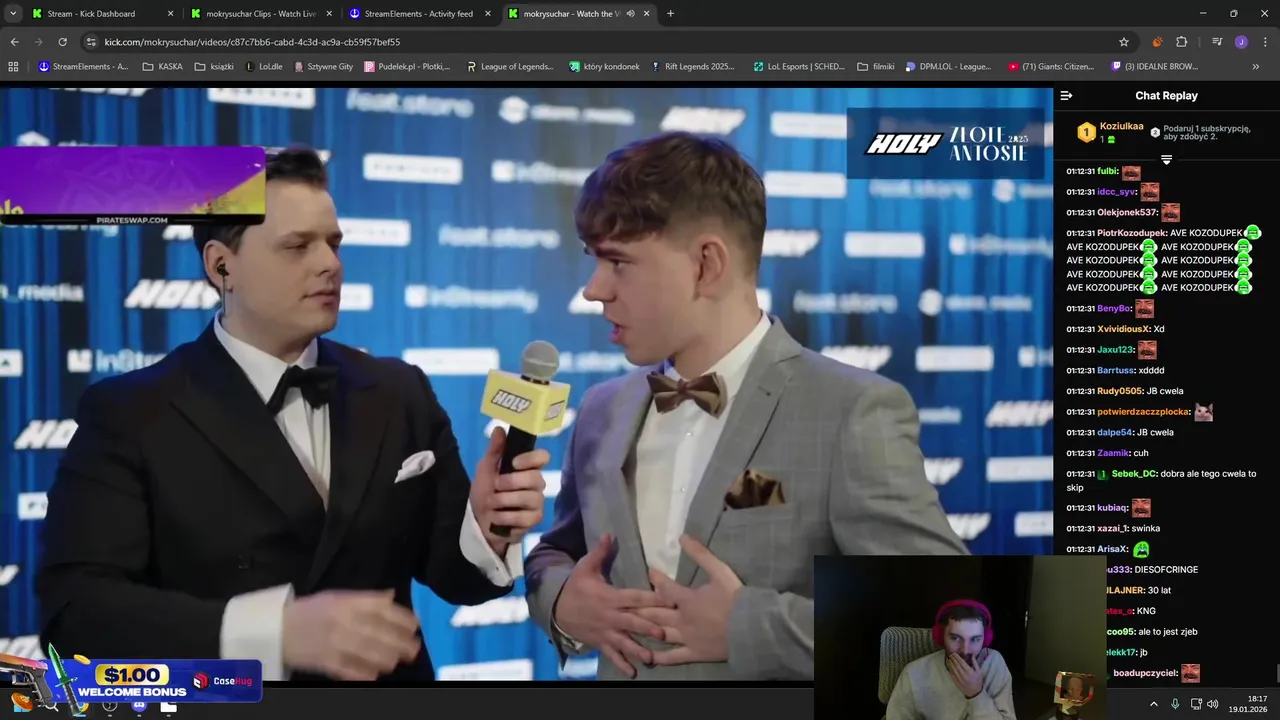Viewport: 1280px width, 720px height.
Task: Open the książki bookmarks folder
Action: (214, 67)
